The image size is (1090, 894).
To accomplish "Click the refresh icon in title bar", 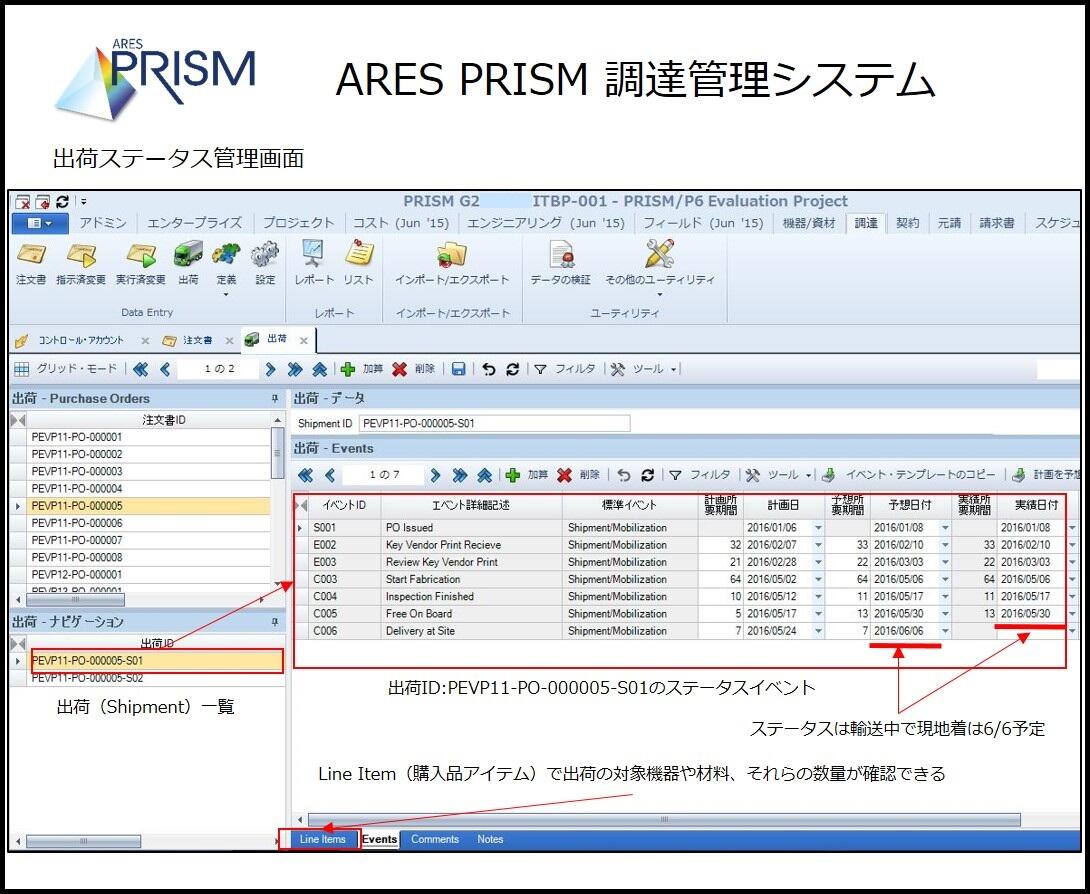I will (62, 202).
